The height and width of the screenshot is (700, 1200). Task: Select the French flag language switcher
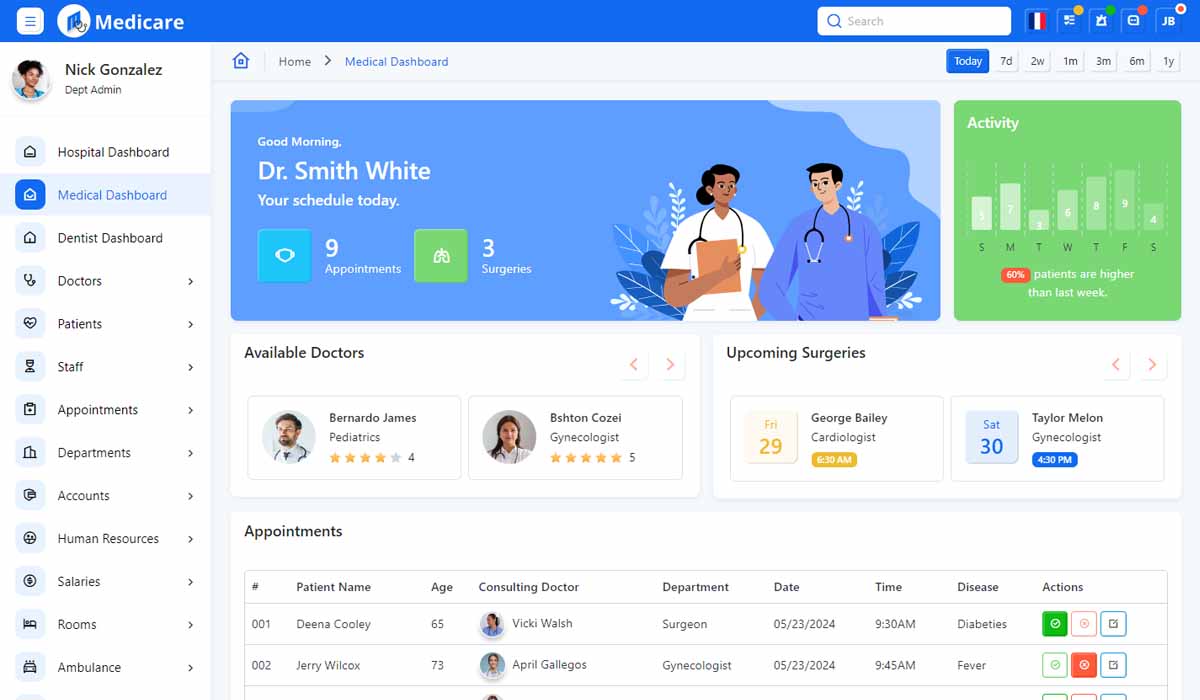[1037, 19]
